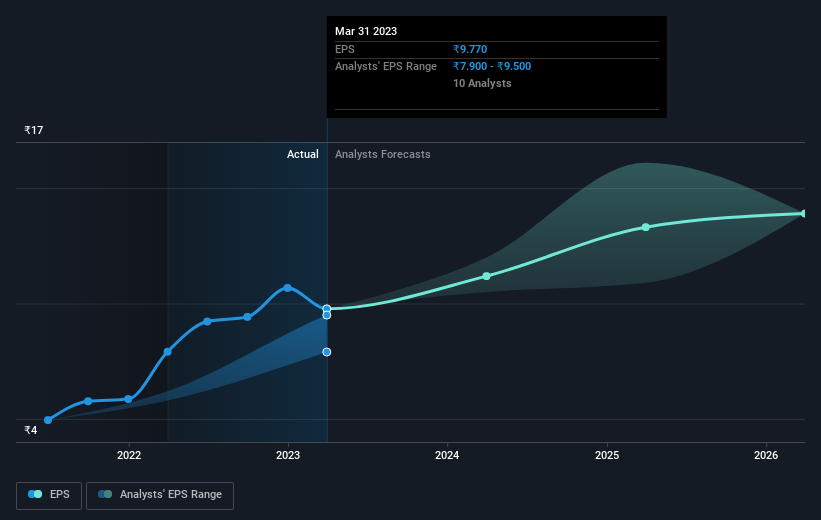821x520 pixels.
Task: Select the 2026 forecast end data point
Action: 804,214
